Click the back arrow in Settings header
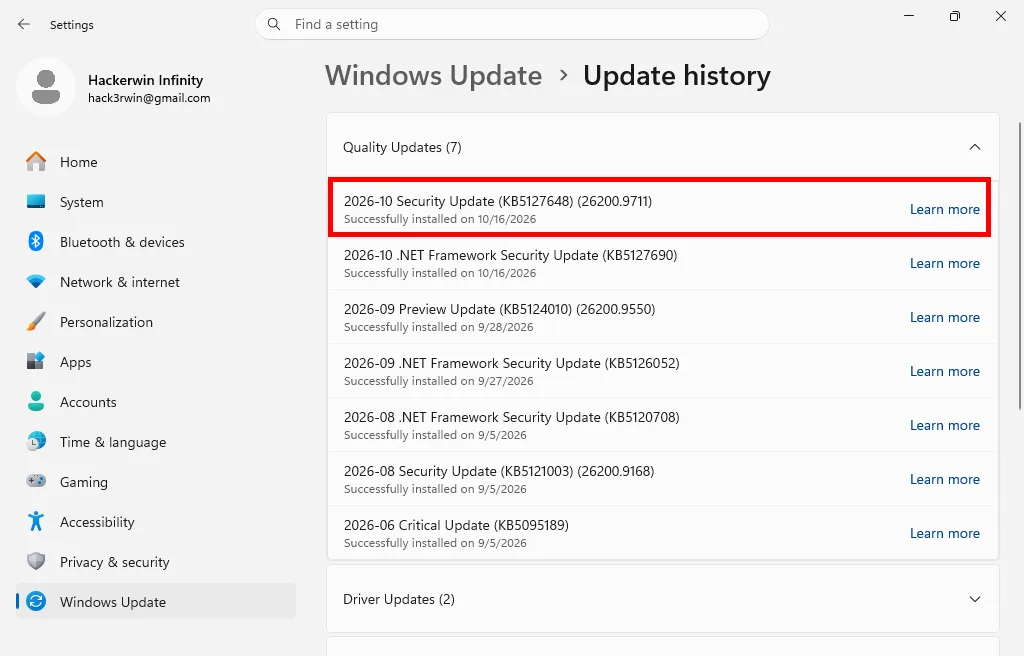This screenshot has height=656, width=1024. [24, 24]
